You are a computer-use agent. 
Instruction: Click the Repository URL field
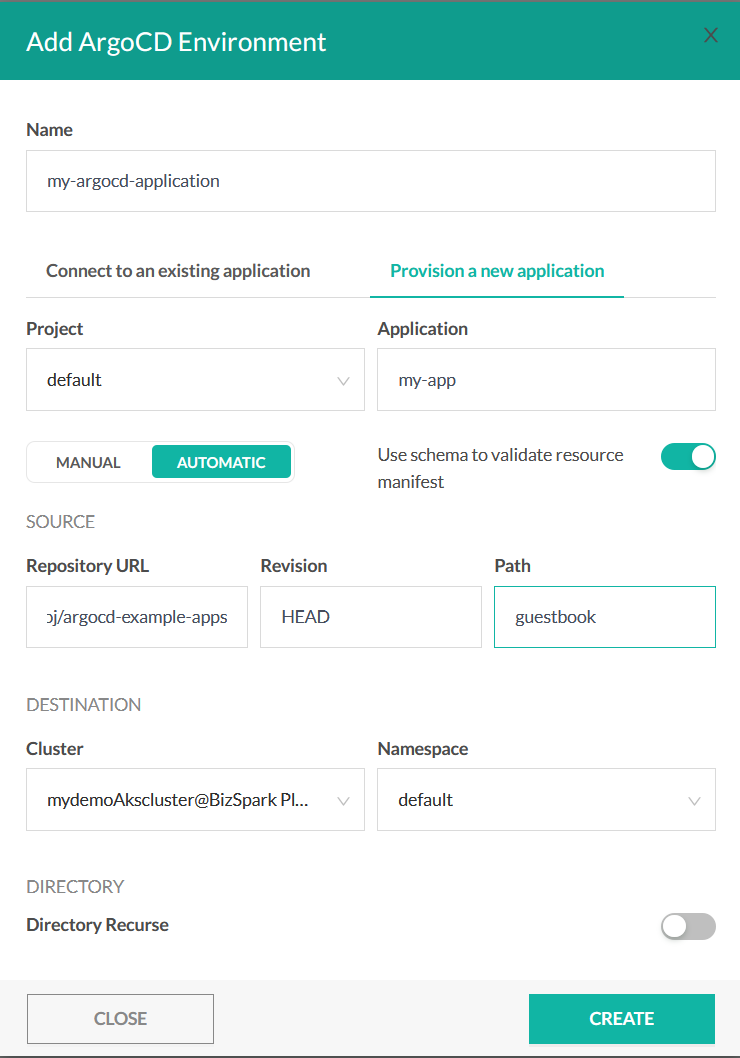137,617
